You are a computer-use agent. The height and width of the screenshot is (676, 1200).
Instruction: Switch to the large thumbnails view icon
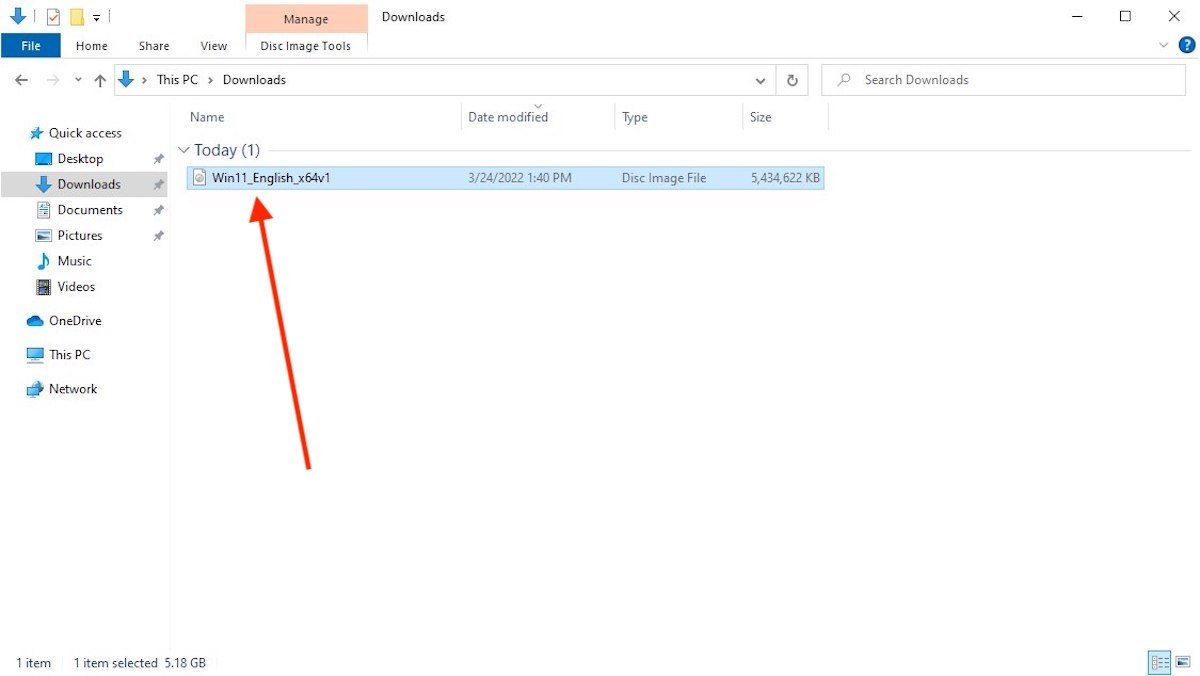click(1183, 662)
